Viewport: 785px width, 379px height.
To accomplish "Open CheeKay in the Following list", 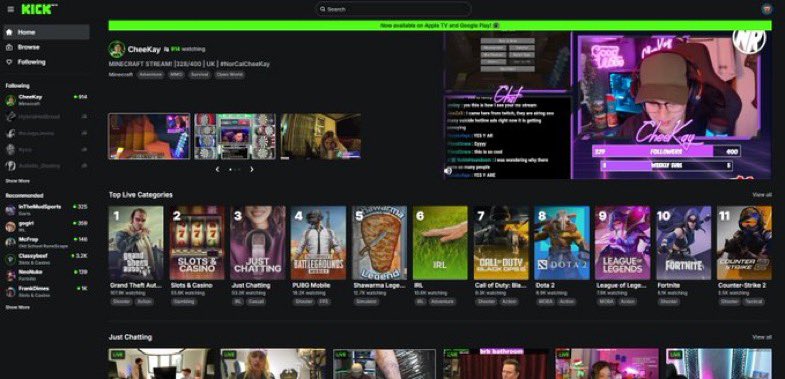I will coord(47,100).
